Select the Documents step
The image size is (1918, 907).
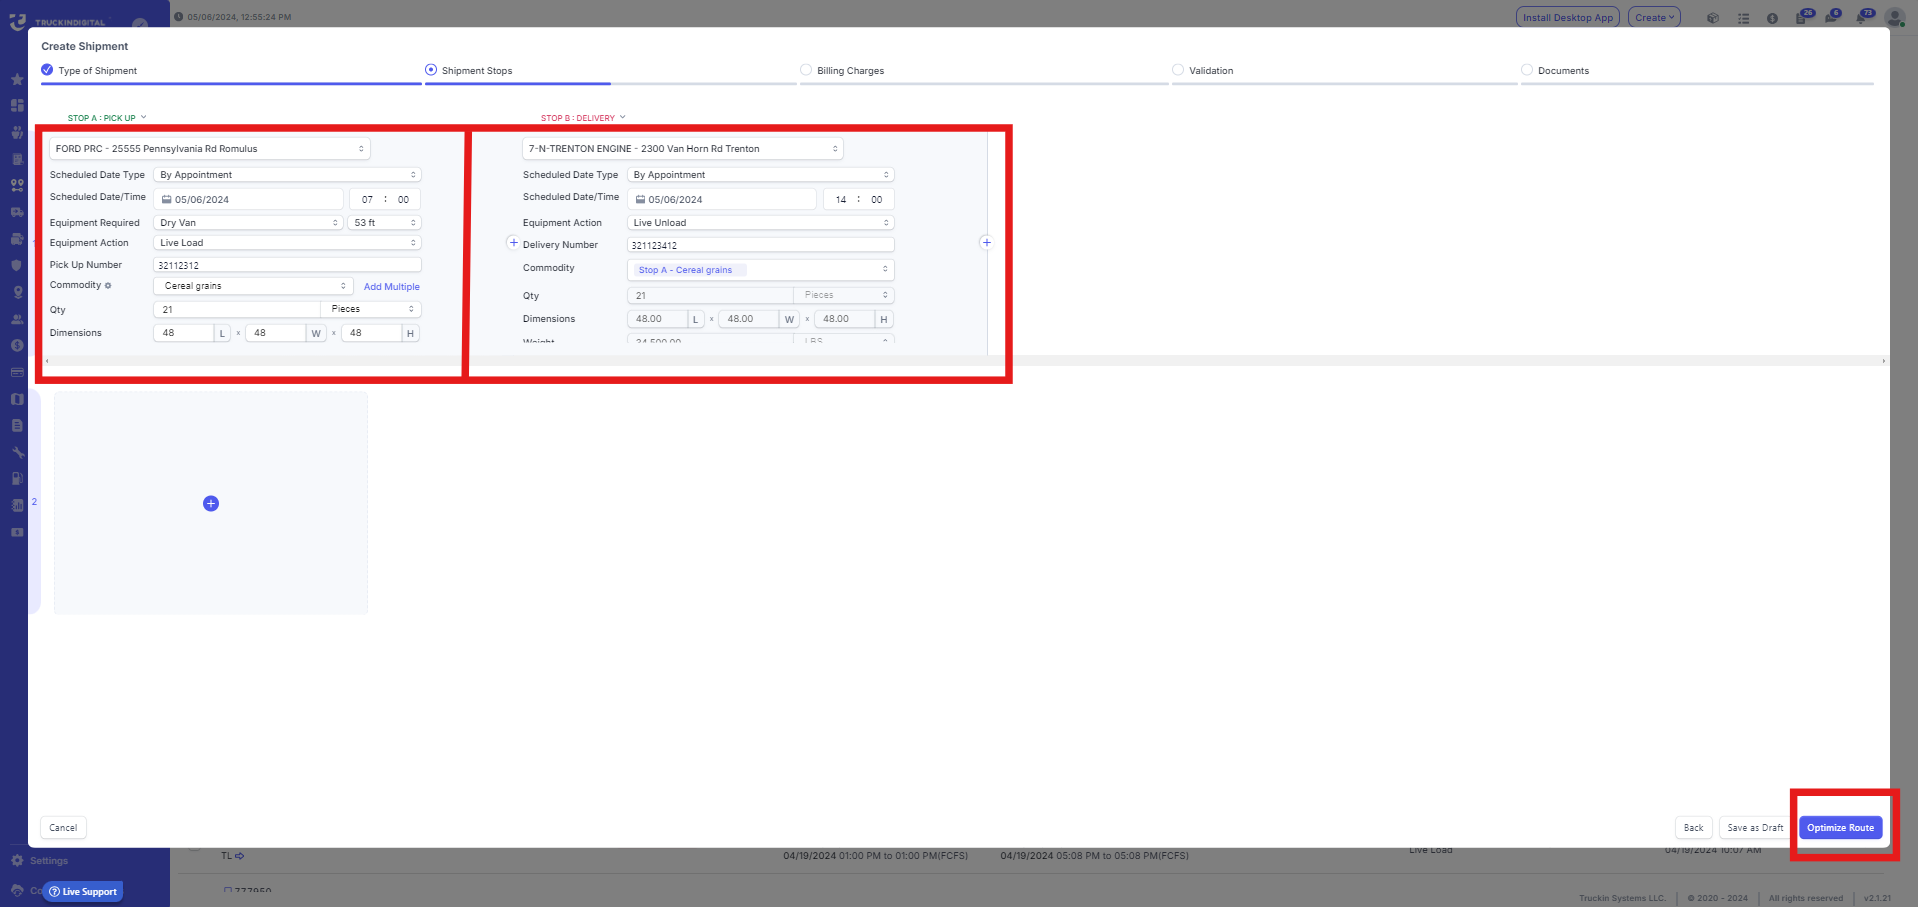(1555, 70)
